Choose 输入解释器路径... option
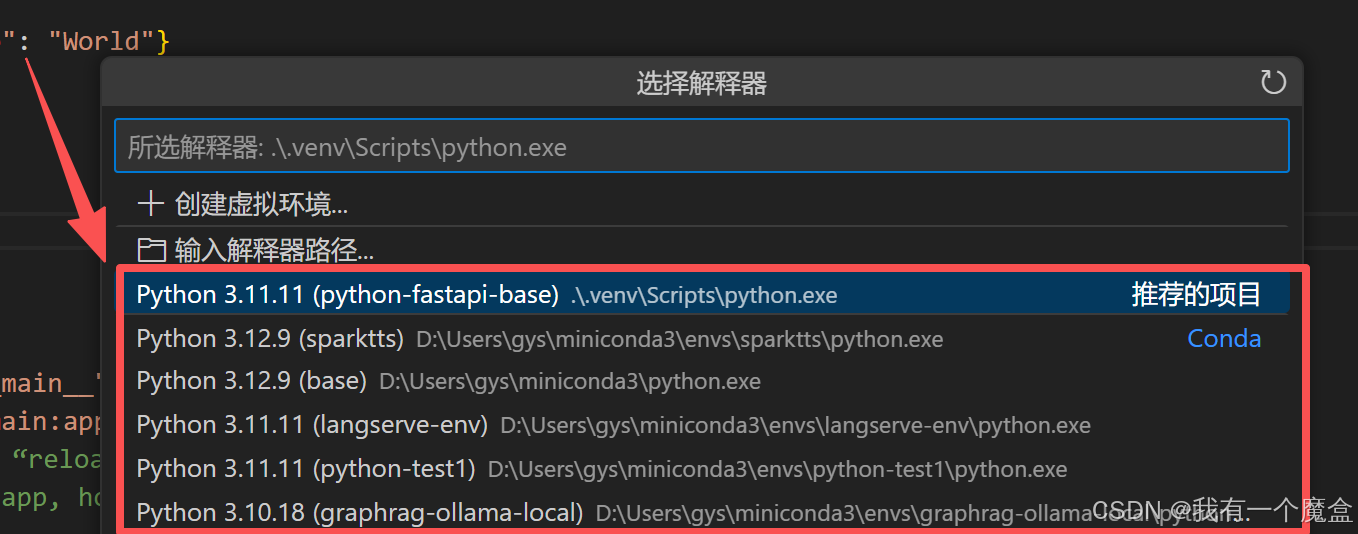1358x534 pixels. pyautogui.click(x=702, y=249)
